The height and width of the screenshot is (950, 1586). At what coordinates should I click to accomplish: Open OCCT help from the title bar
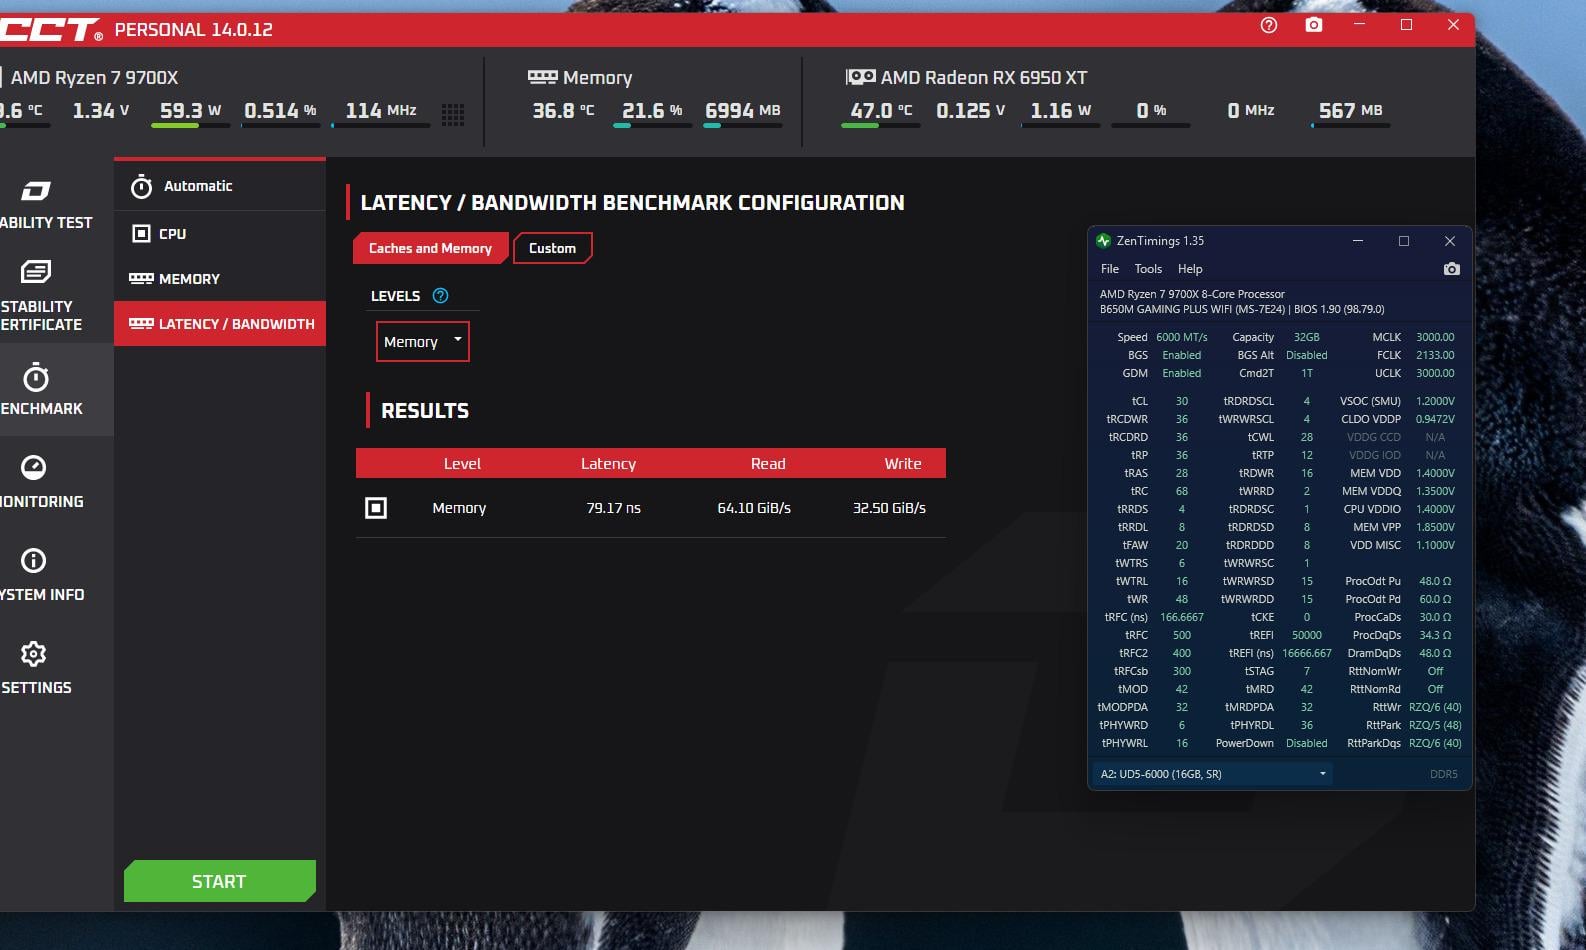pyautogui.click(x=1269, y=25)
